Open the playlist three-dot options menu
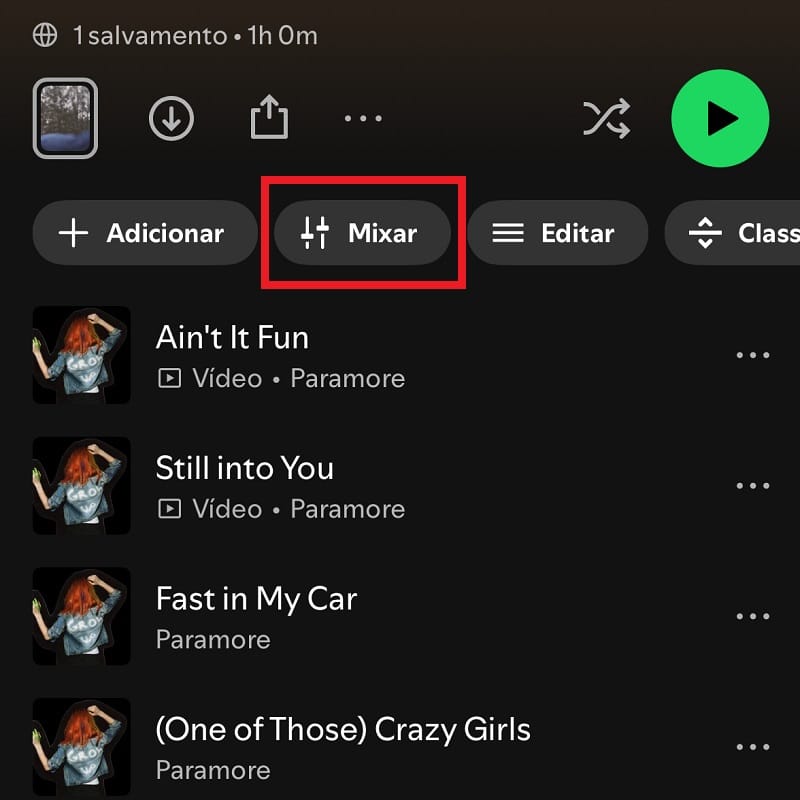This screenshot has height=800, width=800. click(363, 118)
